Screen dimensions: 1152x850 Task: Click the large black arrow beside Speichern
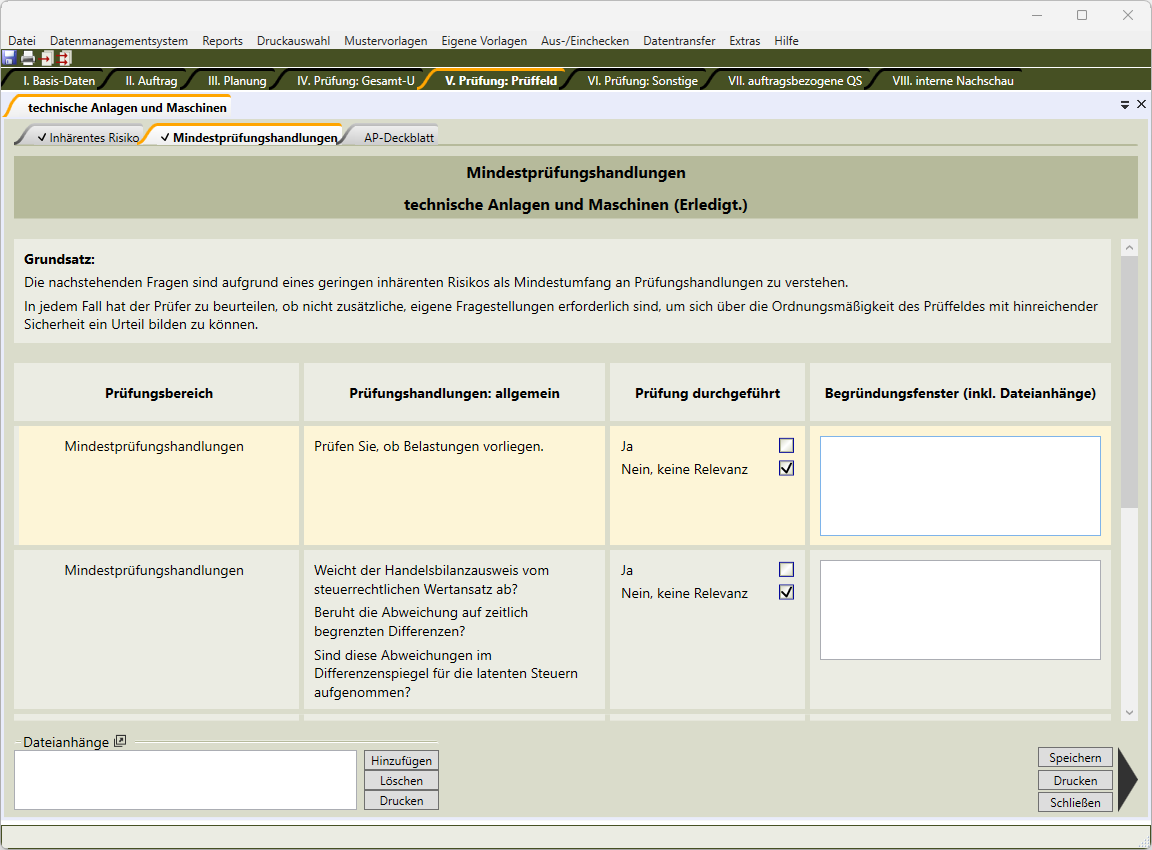pos(1127,780)
